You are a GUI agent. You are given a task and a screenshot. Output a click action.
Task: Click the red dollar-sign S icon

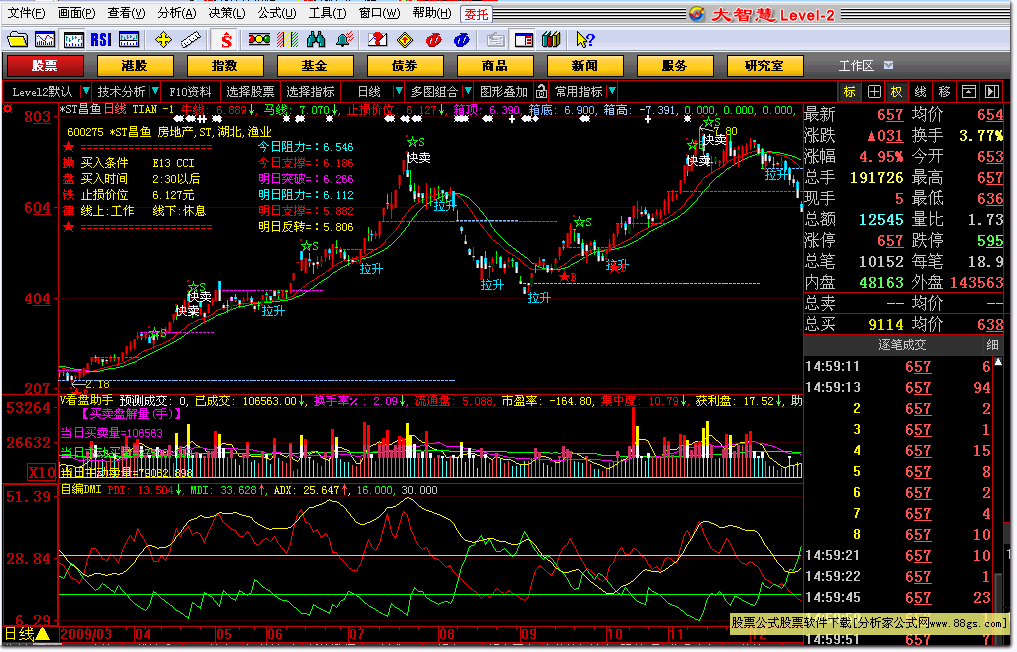tap(226, 40)
